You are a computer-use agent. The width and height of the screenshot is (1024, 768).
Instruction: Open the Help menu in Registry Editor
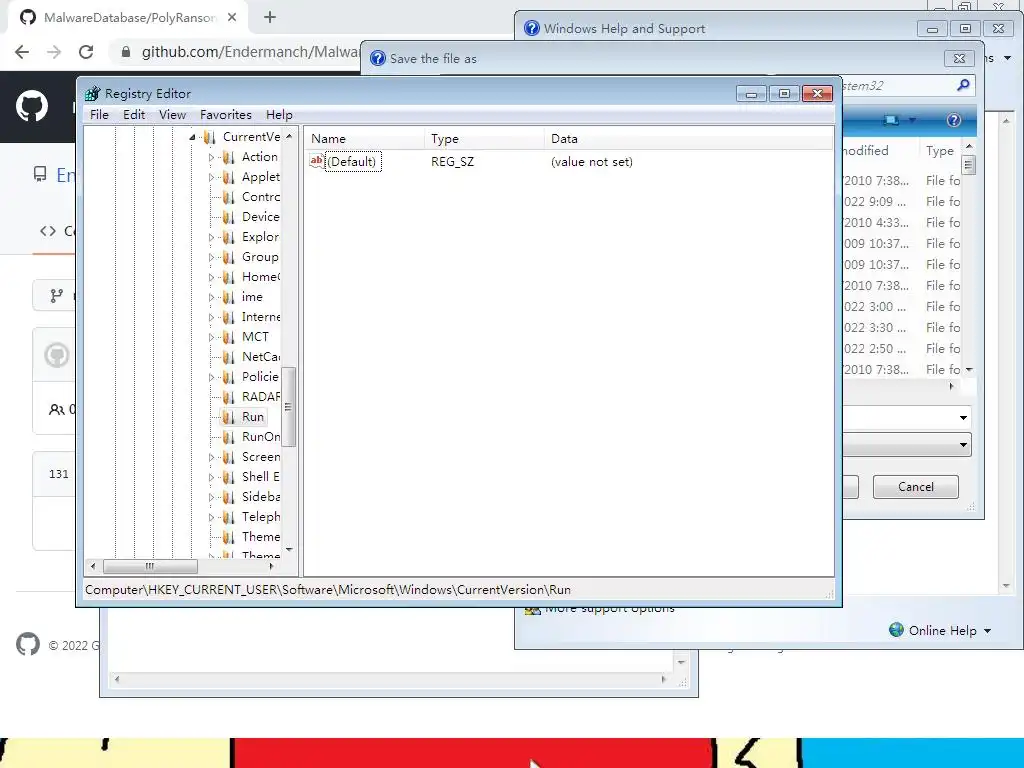(279, 114)
